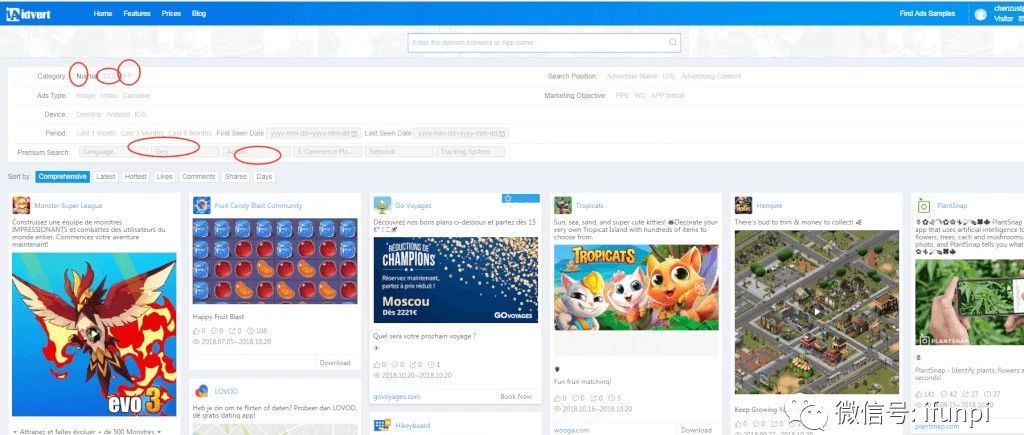Open First Seen Date range picker
Screen dimensions: 1024x435
[313, 133]
